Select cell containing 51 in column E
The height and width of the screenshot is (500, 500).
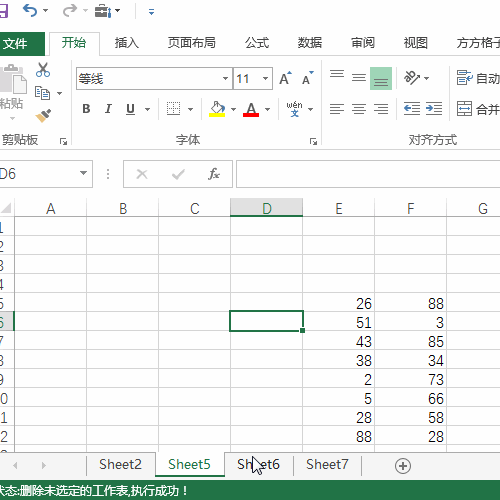point(339,322)
